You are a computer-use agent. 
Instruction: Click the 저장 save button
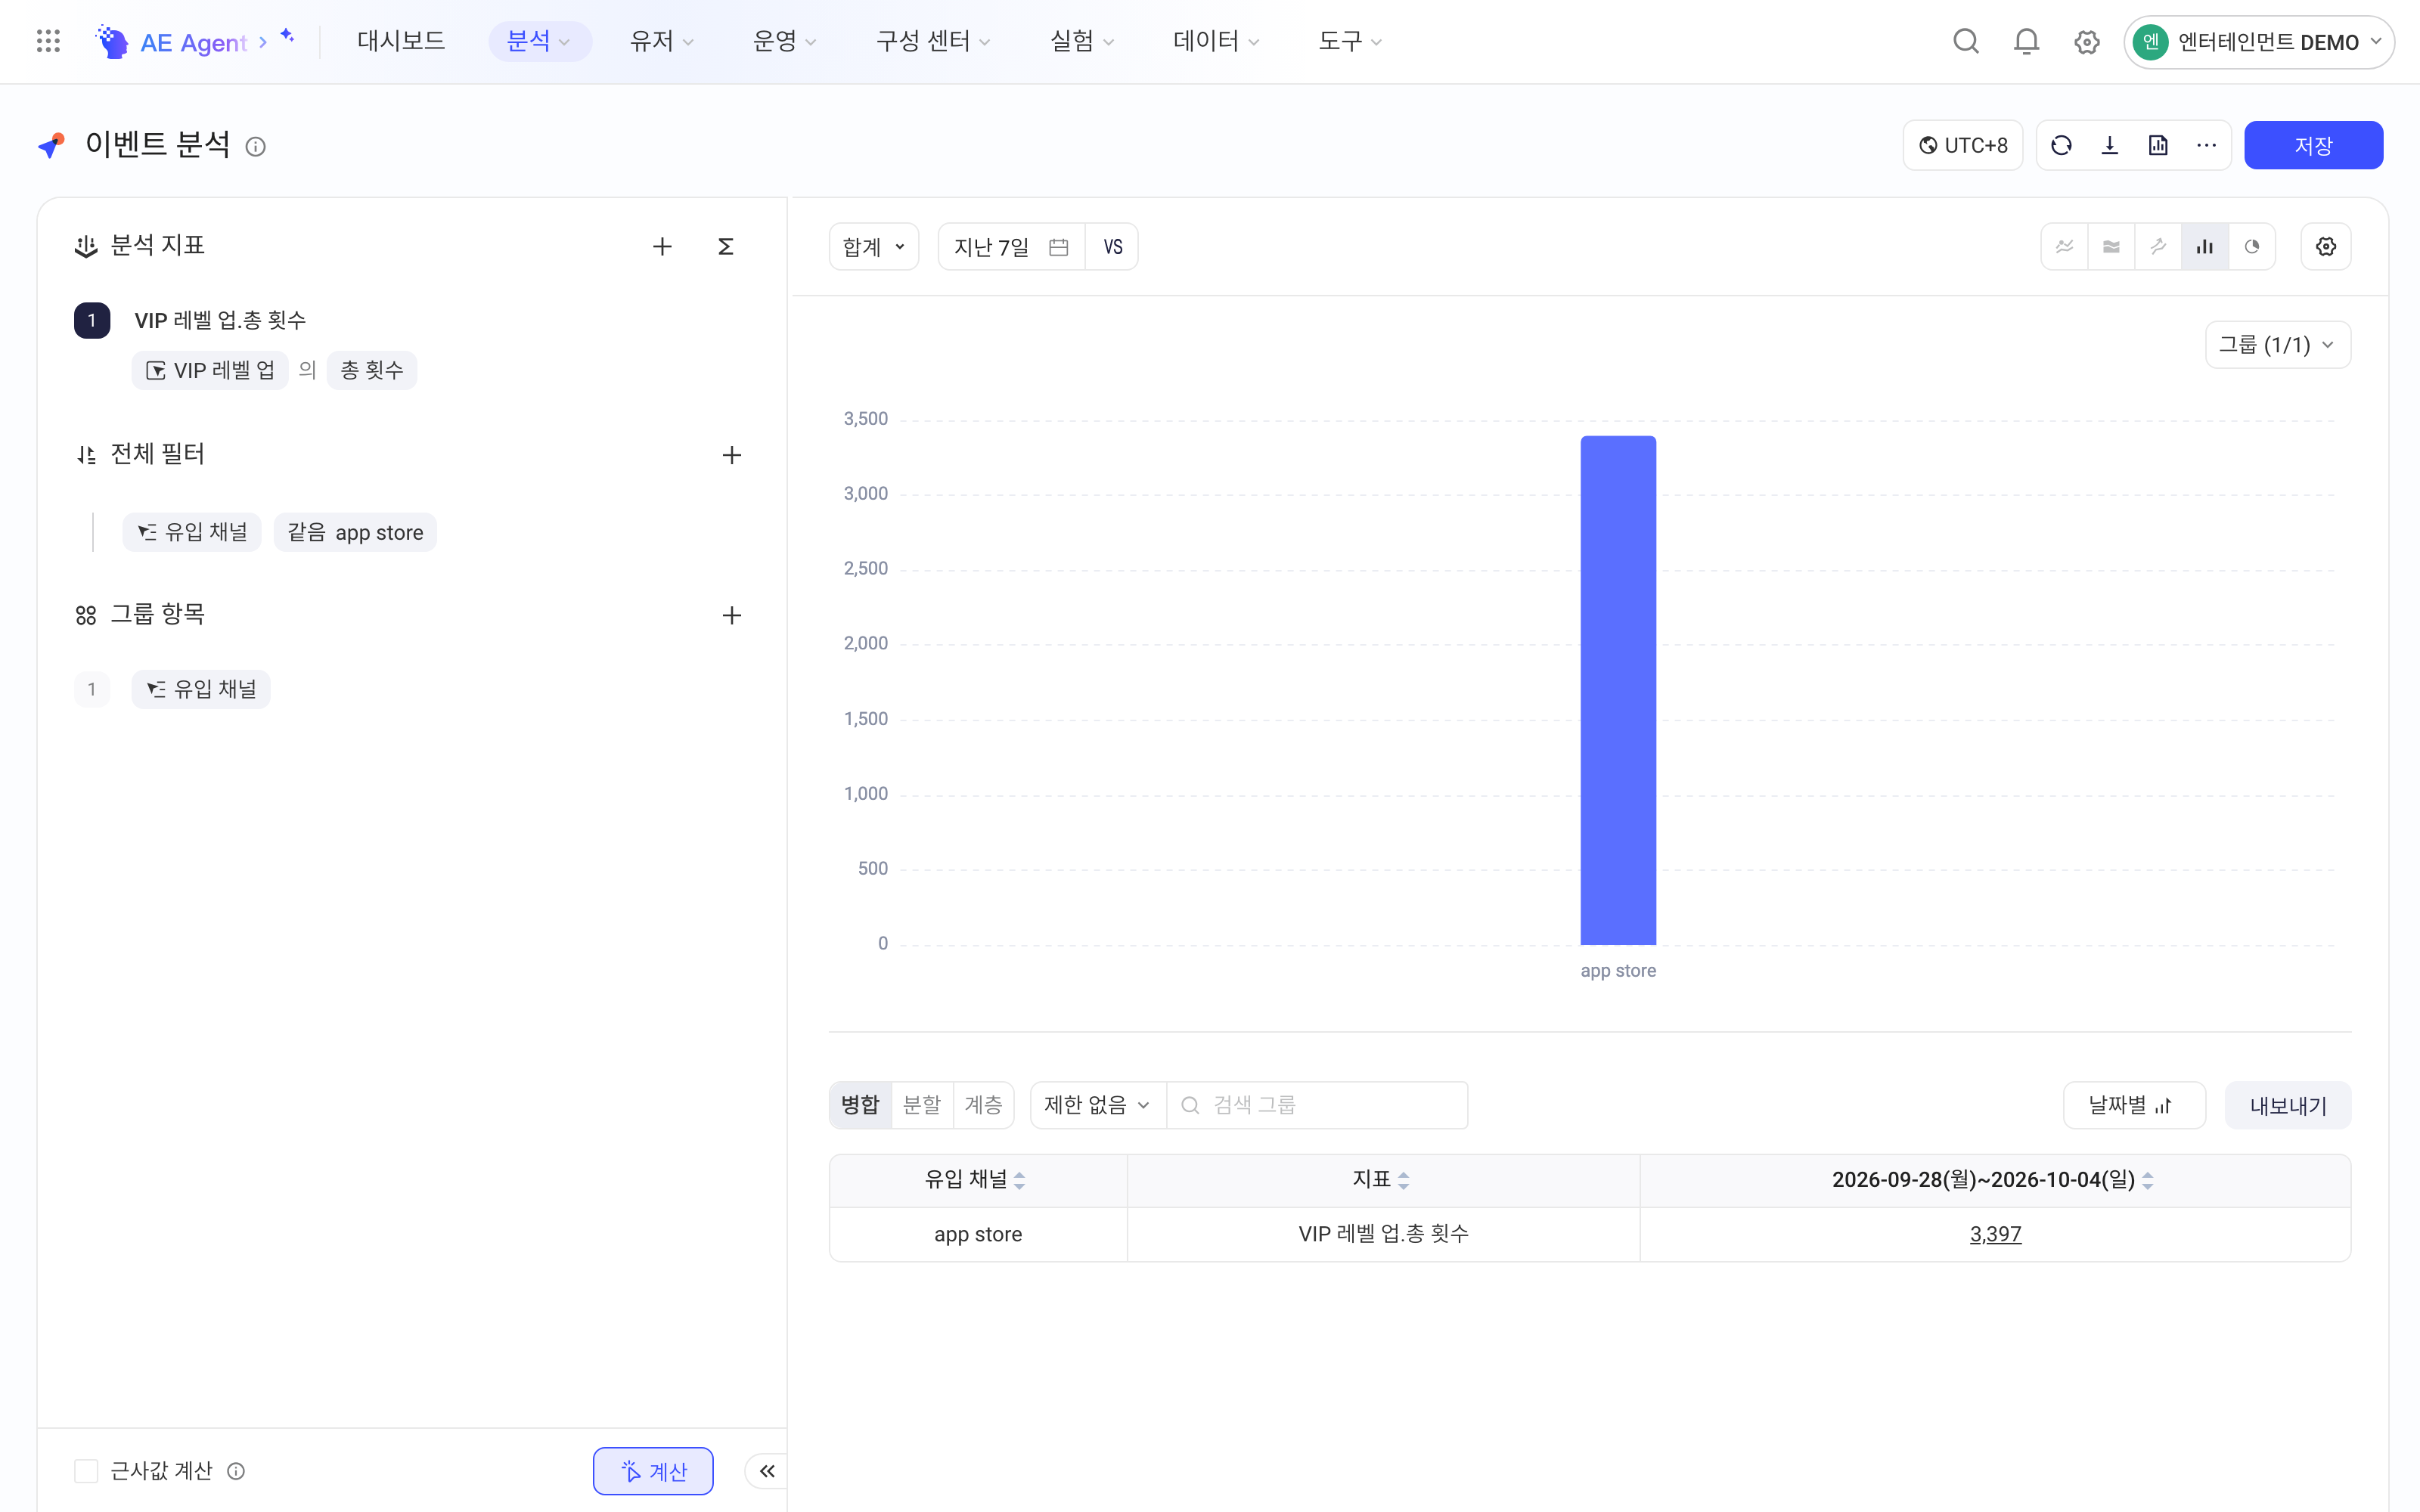coord(2313,145)
